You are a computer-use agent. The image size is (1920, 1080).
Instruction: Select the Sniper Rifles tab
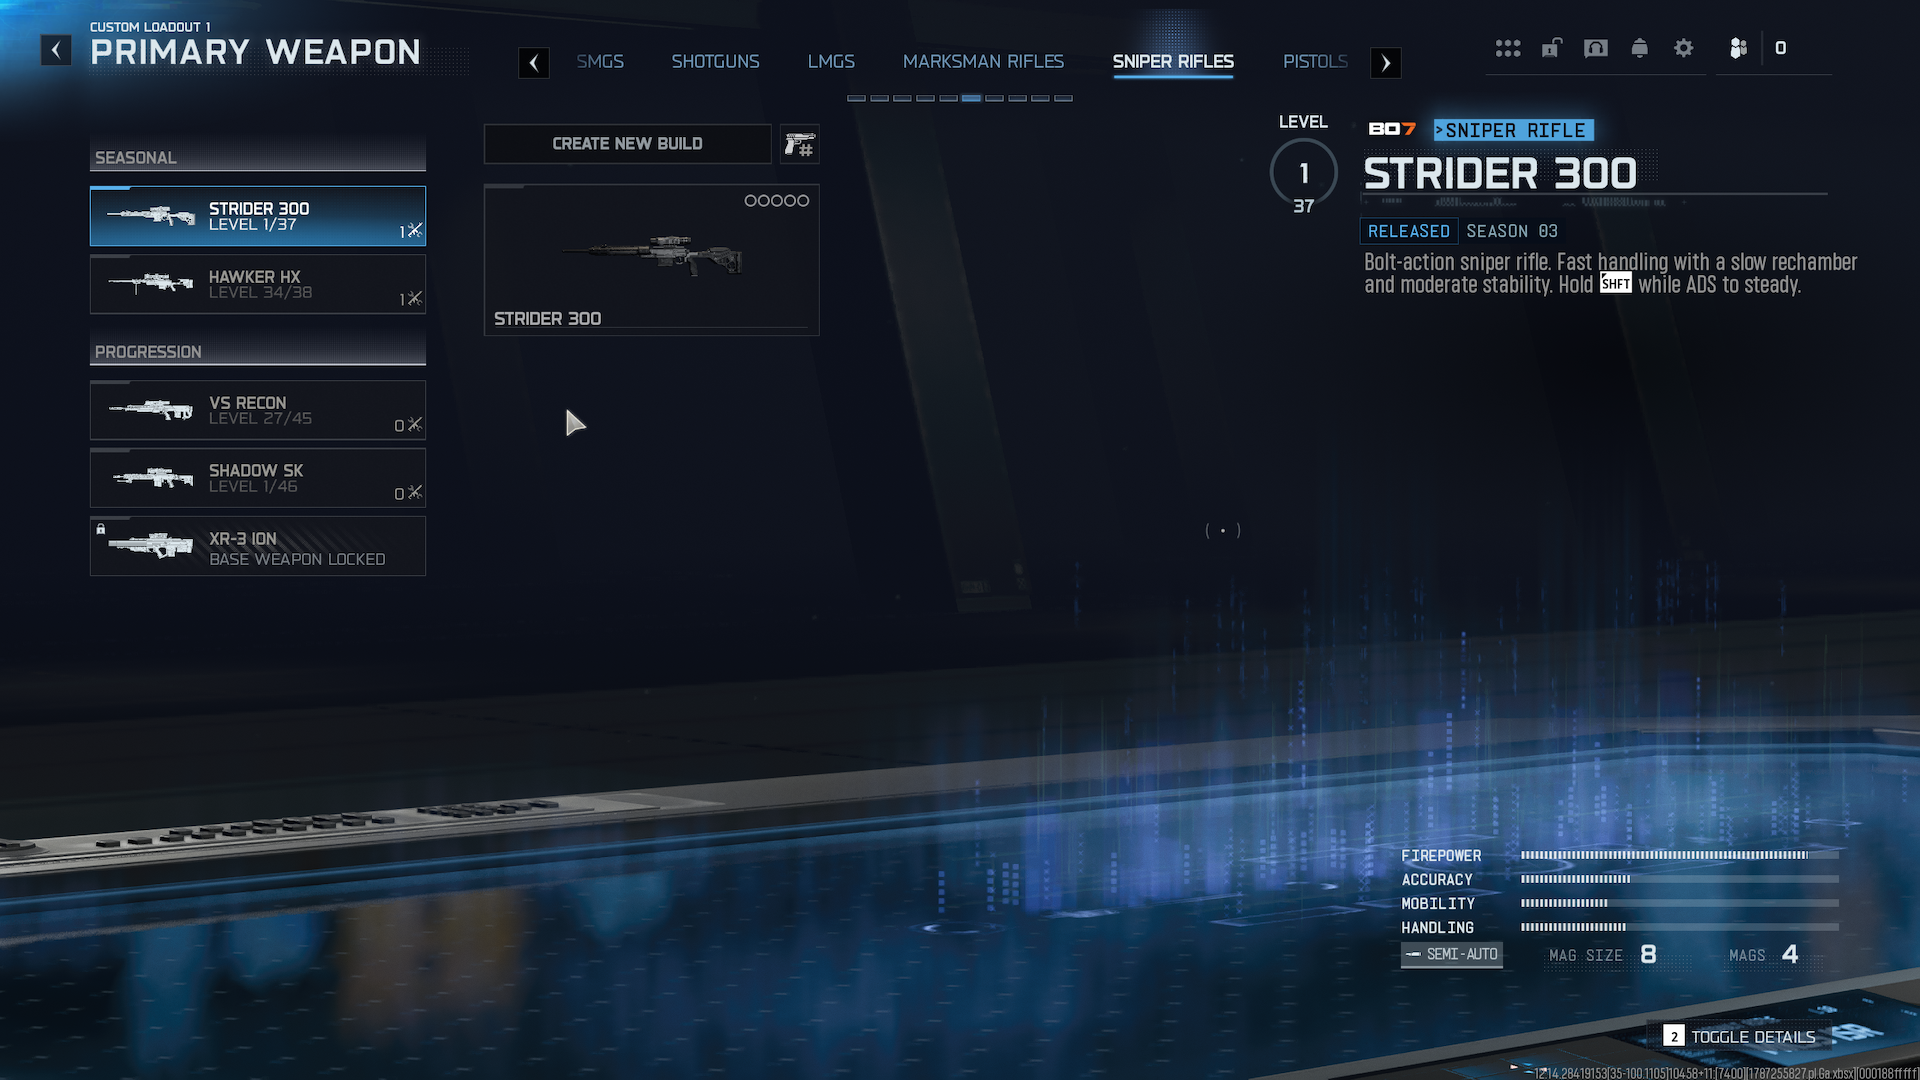[x=1173, y=62]
